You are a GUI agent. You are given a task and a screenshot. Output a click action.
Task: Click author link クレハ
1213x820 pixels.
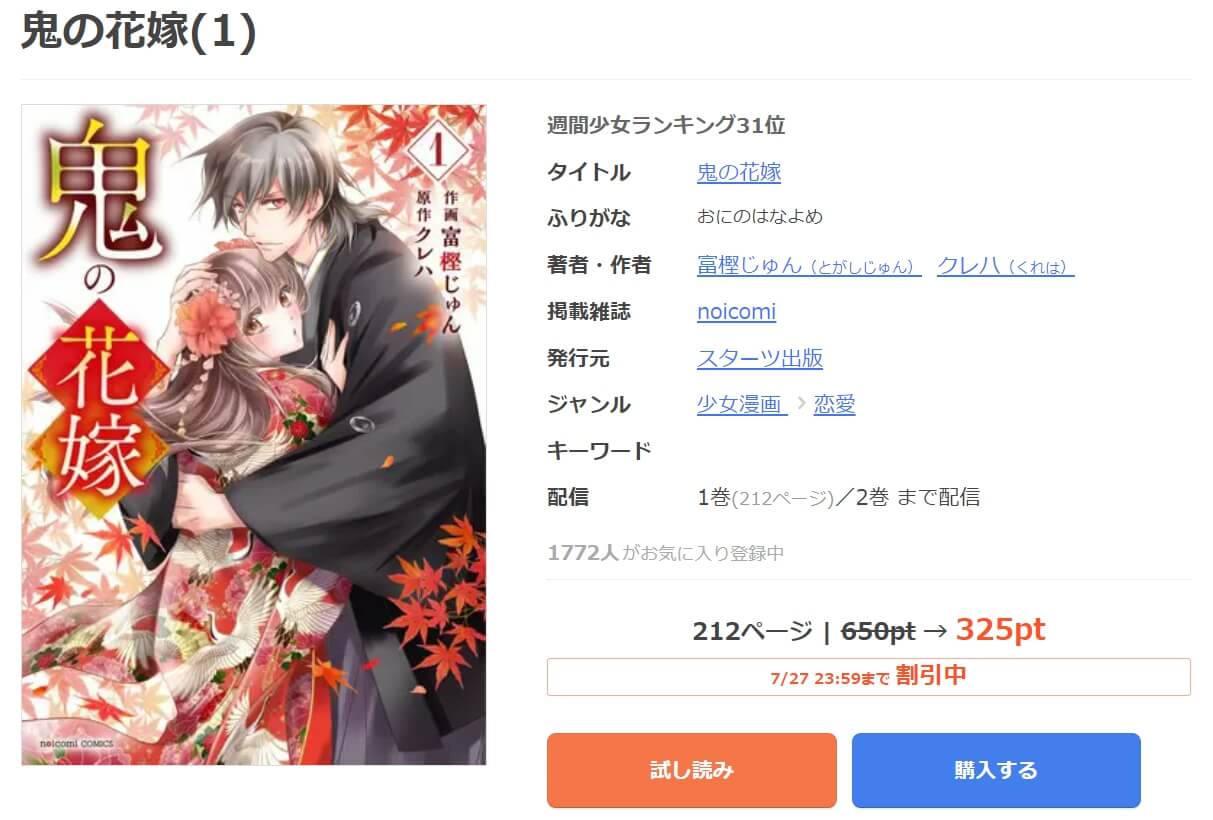pyautogui.click(x=1005, y=265)
